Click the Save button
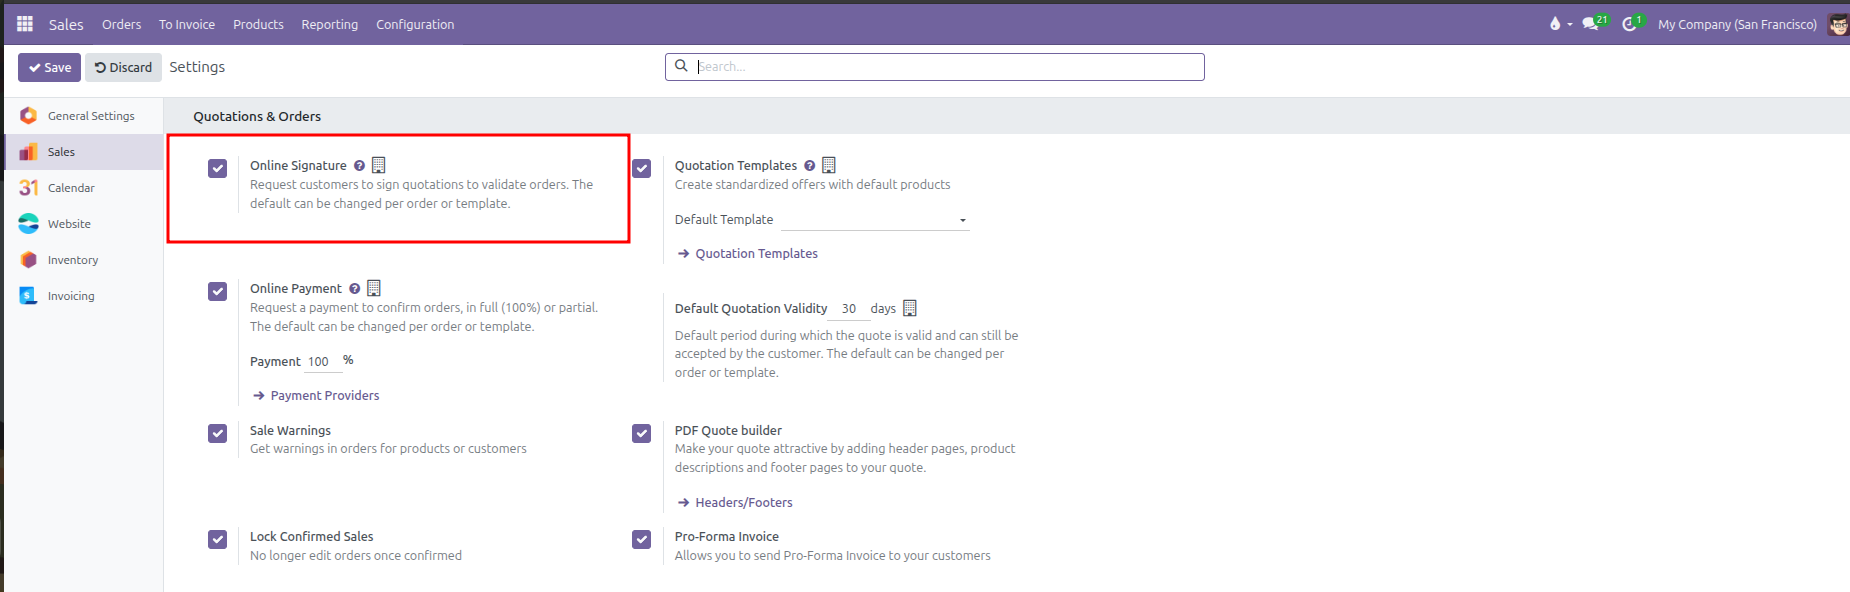Viewport: 1850px width, 592px height. click(49, 67)
